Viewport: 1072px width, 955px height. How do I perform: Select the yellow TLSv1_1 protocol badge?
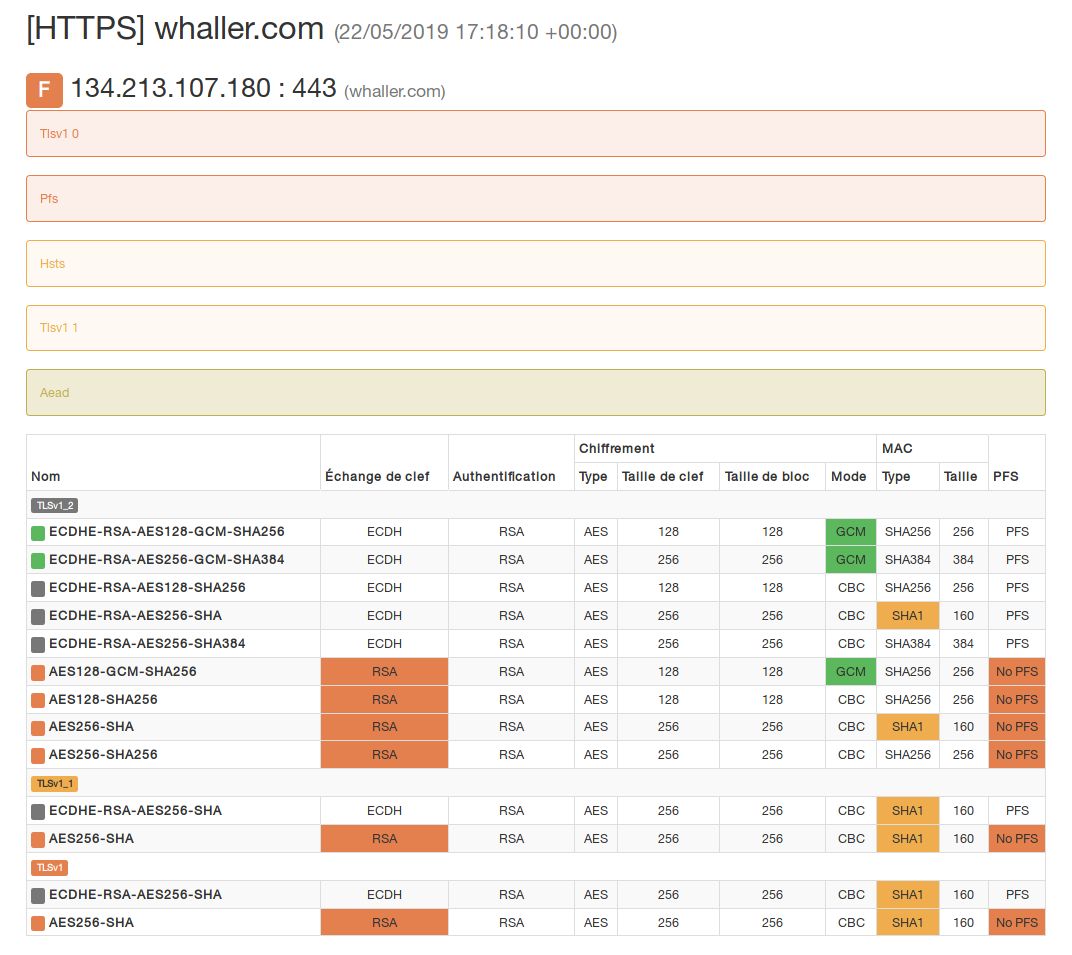tap(54, 784)
